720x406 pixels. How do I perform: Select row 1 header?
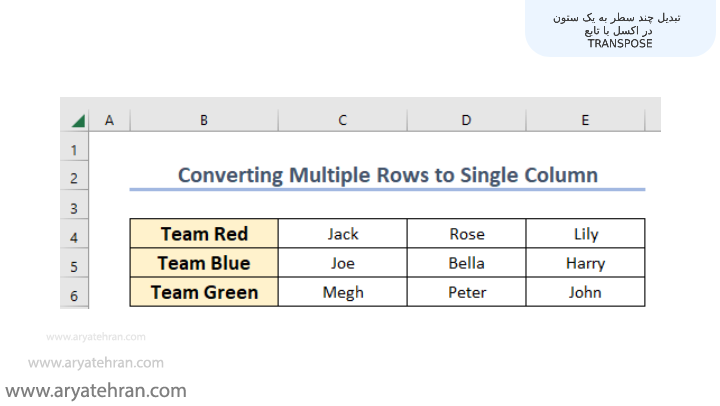(x=74, y=150)
